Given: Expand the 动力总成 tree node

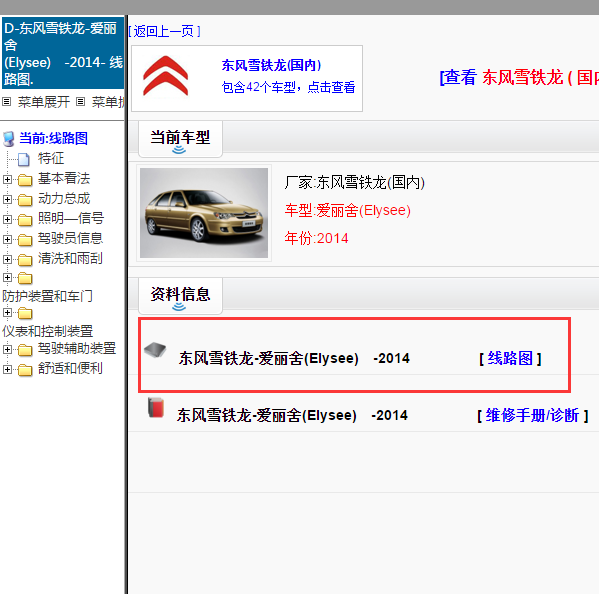Looking at the screenshot, I should 7,199.
